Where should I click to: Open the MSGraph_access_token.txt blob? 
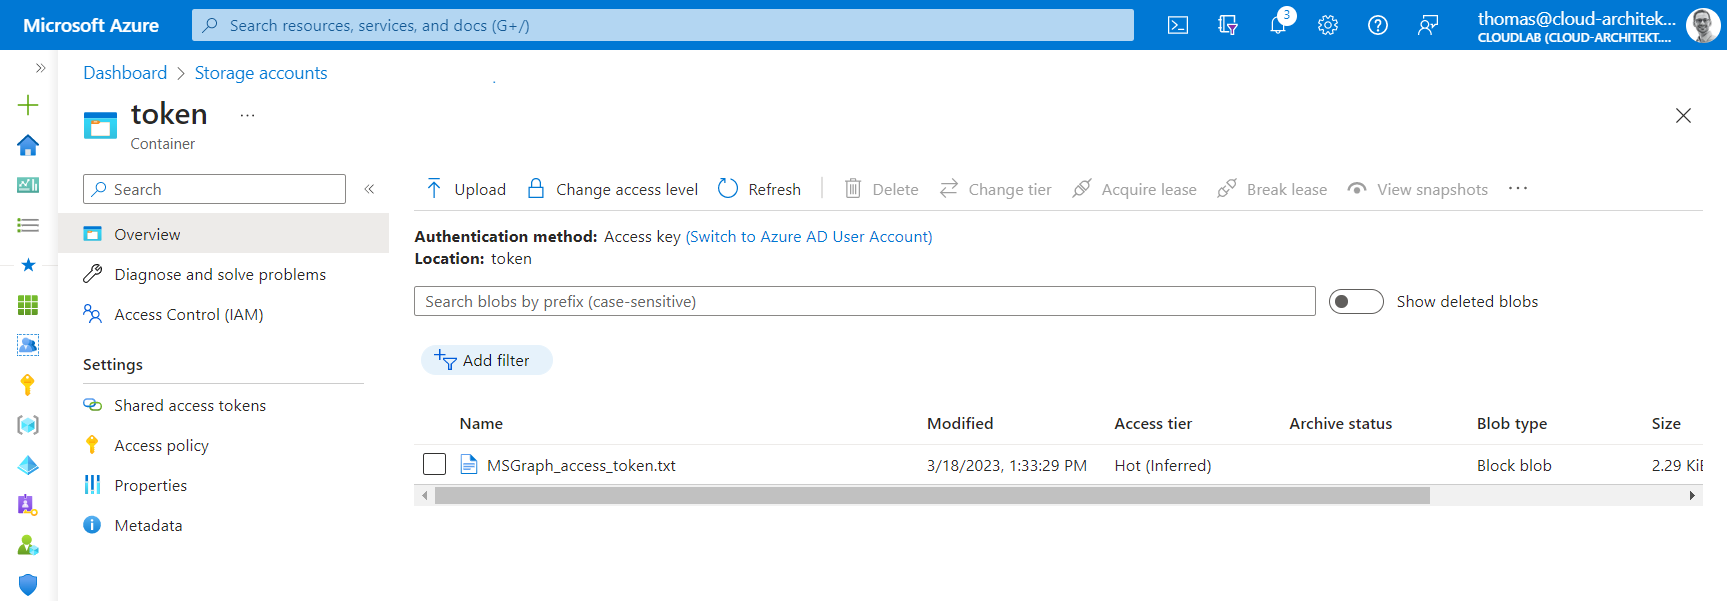coord(581,465)
